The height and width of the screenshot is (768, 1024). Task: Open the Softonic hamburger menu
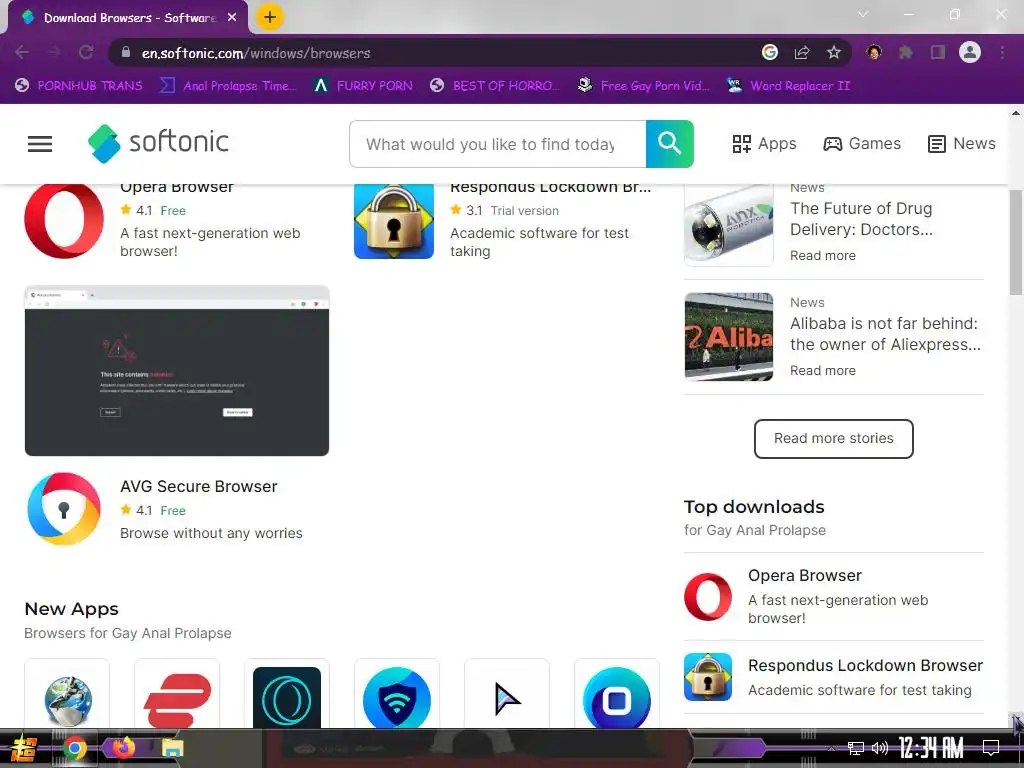click(x=40, y=144)
